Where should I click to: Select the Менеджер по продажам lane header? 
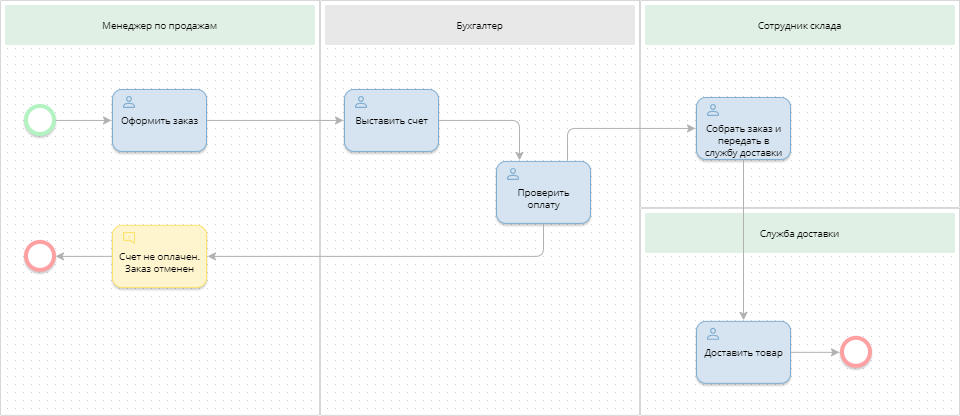tap(160, 25)
